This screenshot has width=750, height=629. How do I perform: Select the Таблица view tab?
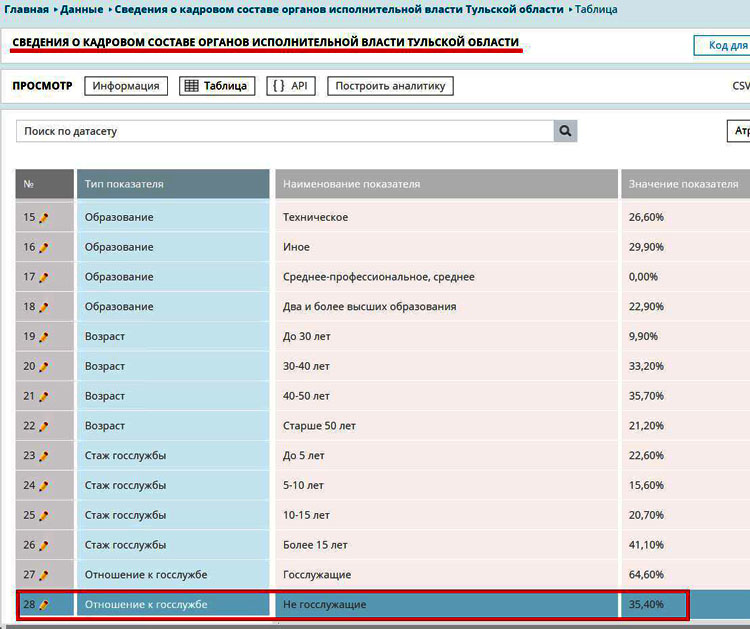(217, 86)
